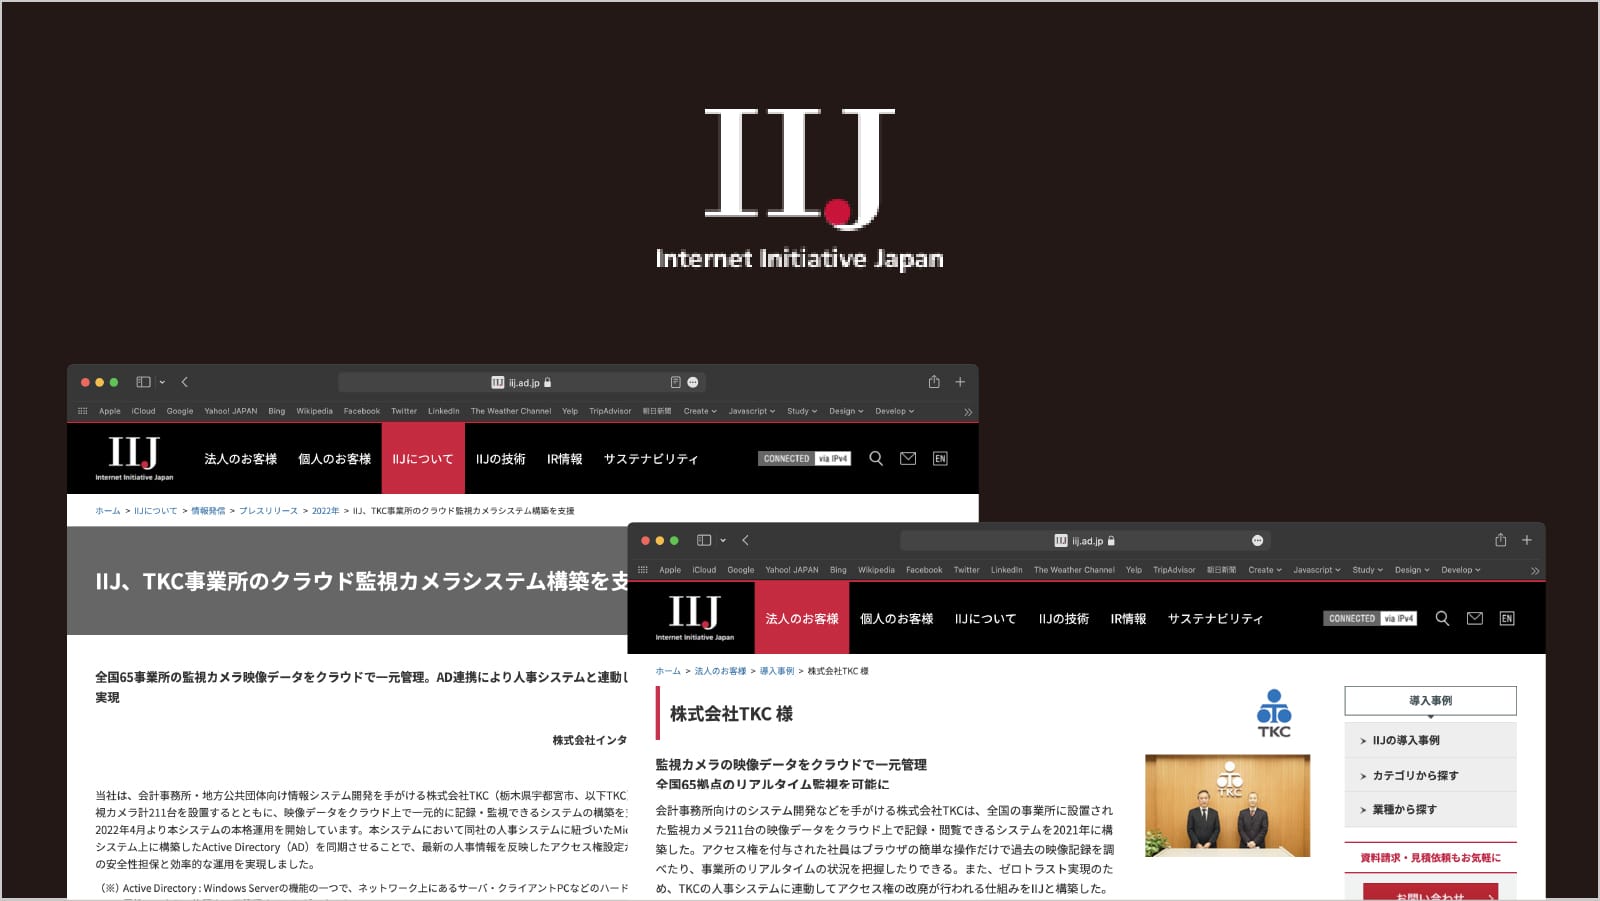
Task: Click the search icon in front window header
Action: pyautogui.click(x=1442, y=618)
